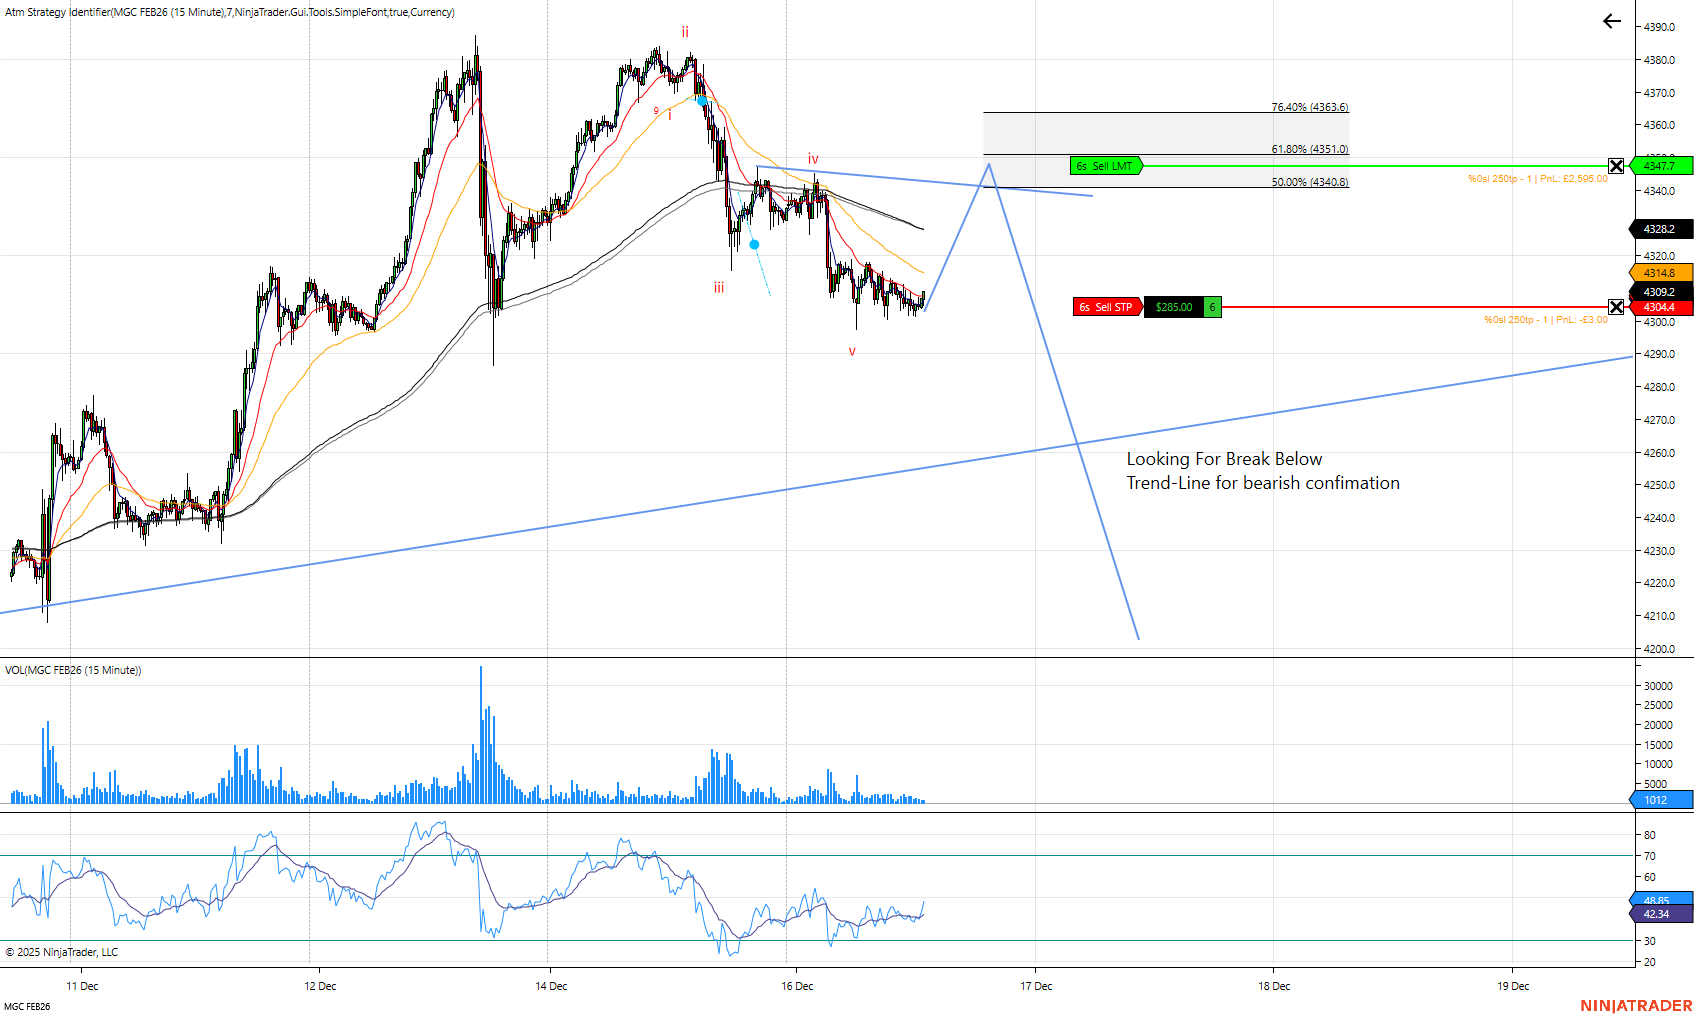
Task: Click the purple 42.34 indicator marker
Action: 1657,914
